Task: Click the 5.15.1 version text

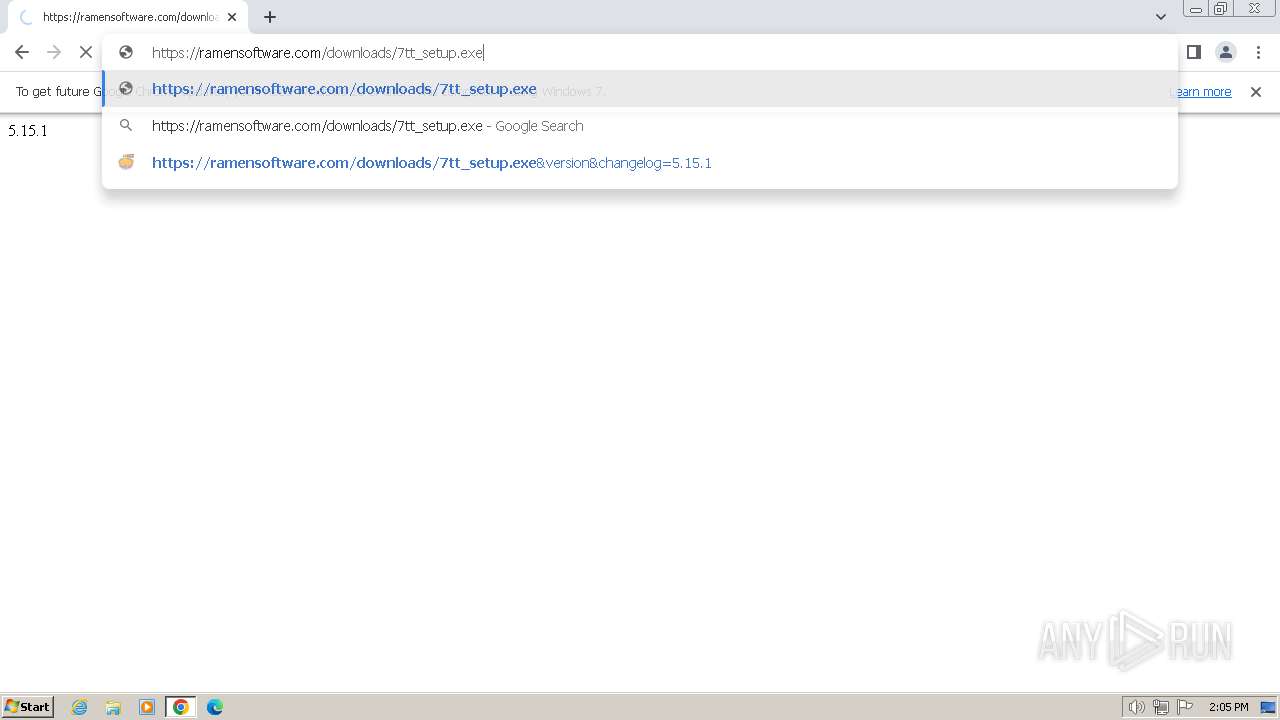Action: coord(28,131)
